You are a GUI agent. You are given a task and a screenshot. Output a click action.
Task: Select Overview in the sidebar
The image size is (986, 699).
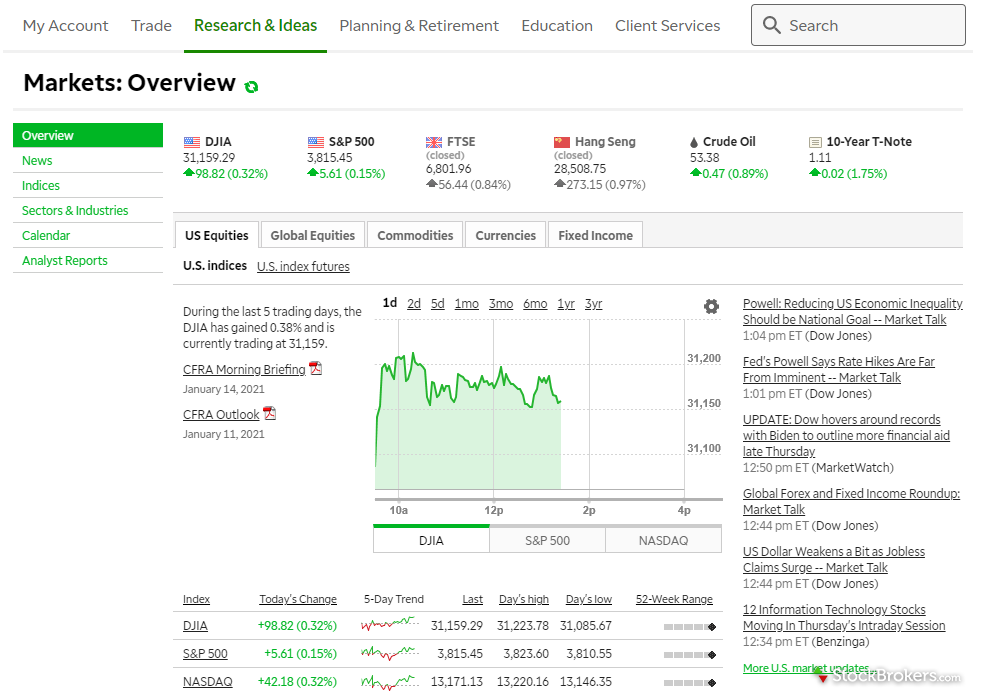(x=88, y=135)
